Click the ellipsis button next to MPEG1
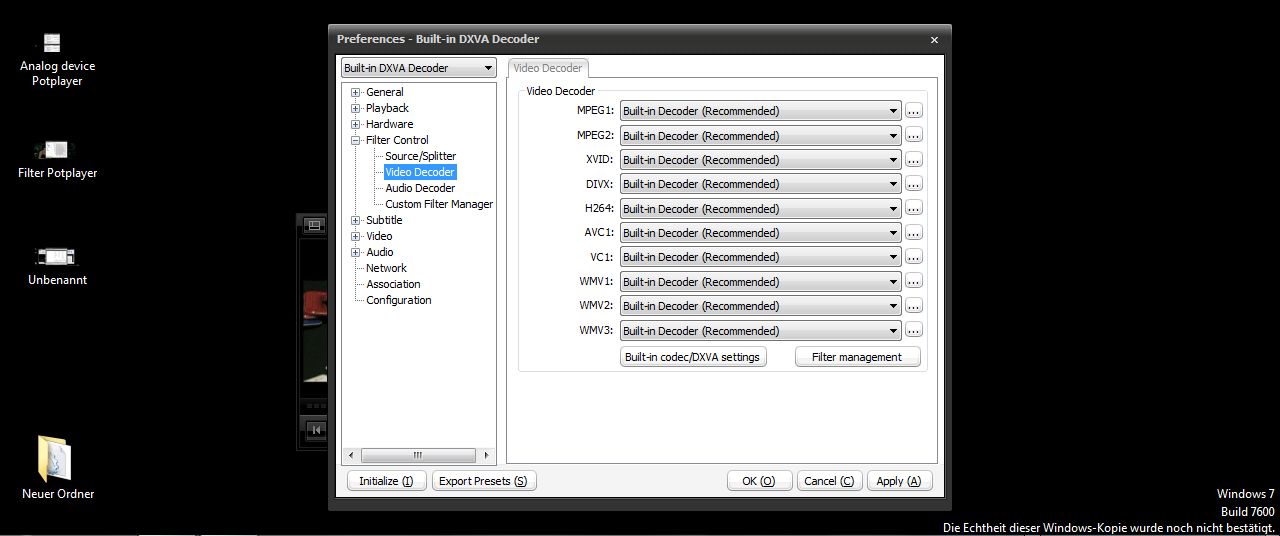The image size is (1280, 536). pyautogui.click(x=913, y=111)
